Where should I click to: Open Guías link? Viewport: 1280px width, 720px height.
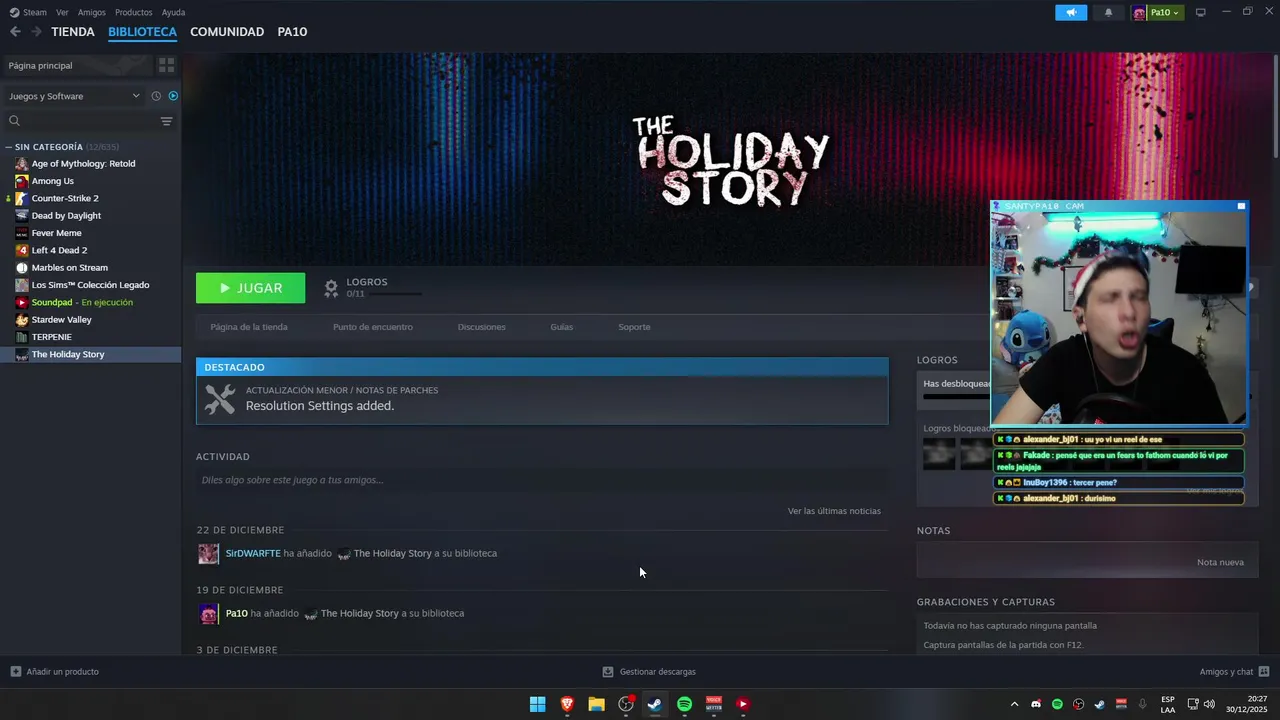562,327
